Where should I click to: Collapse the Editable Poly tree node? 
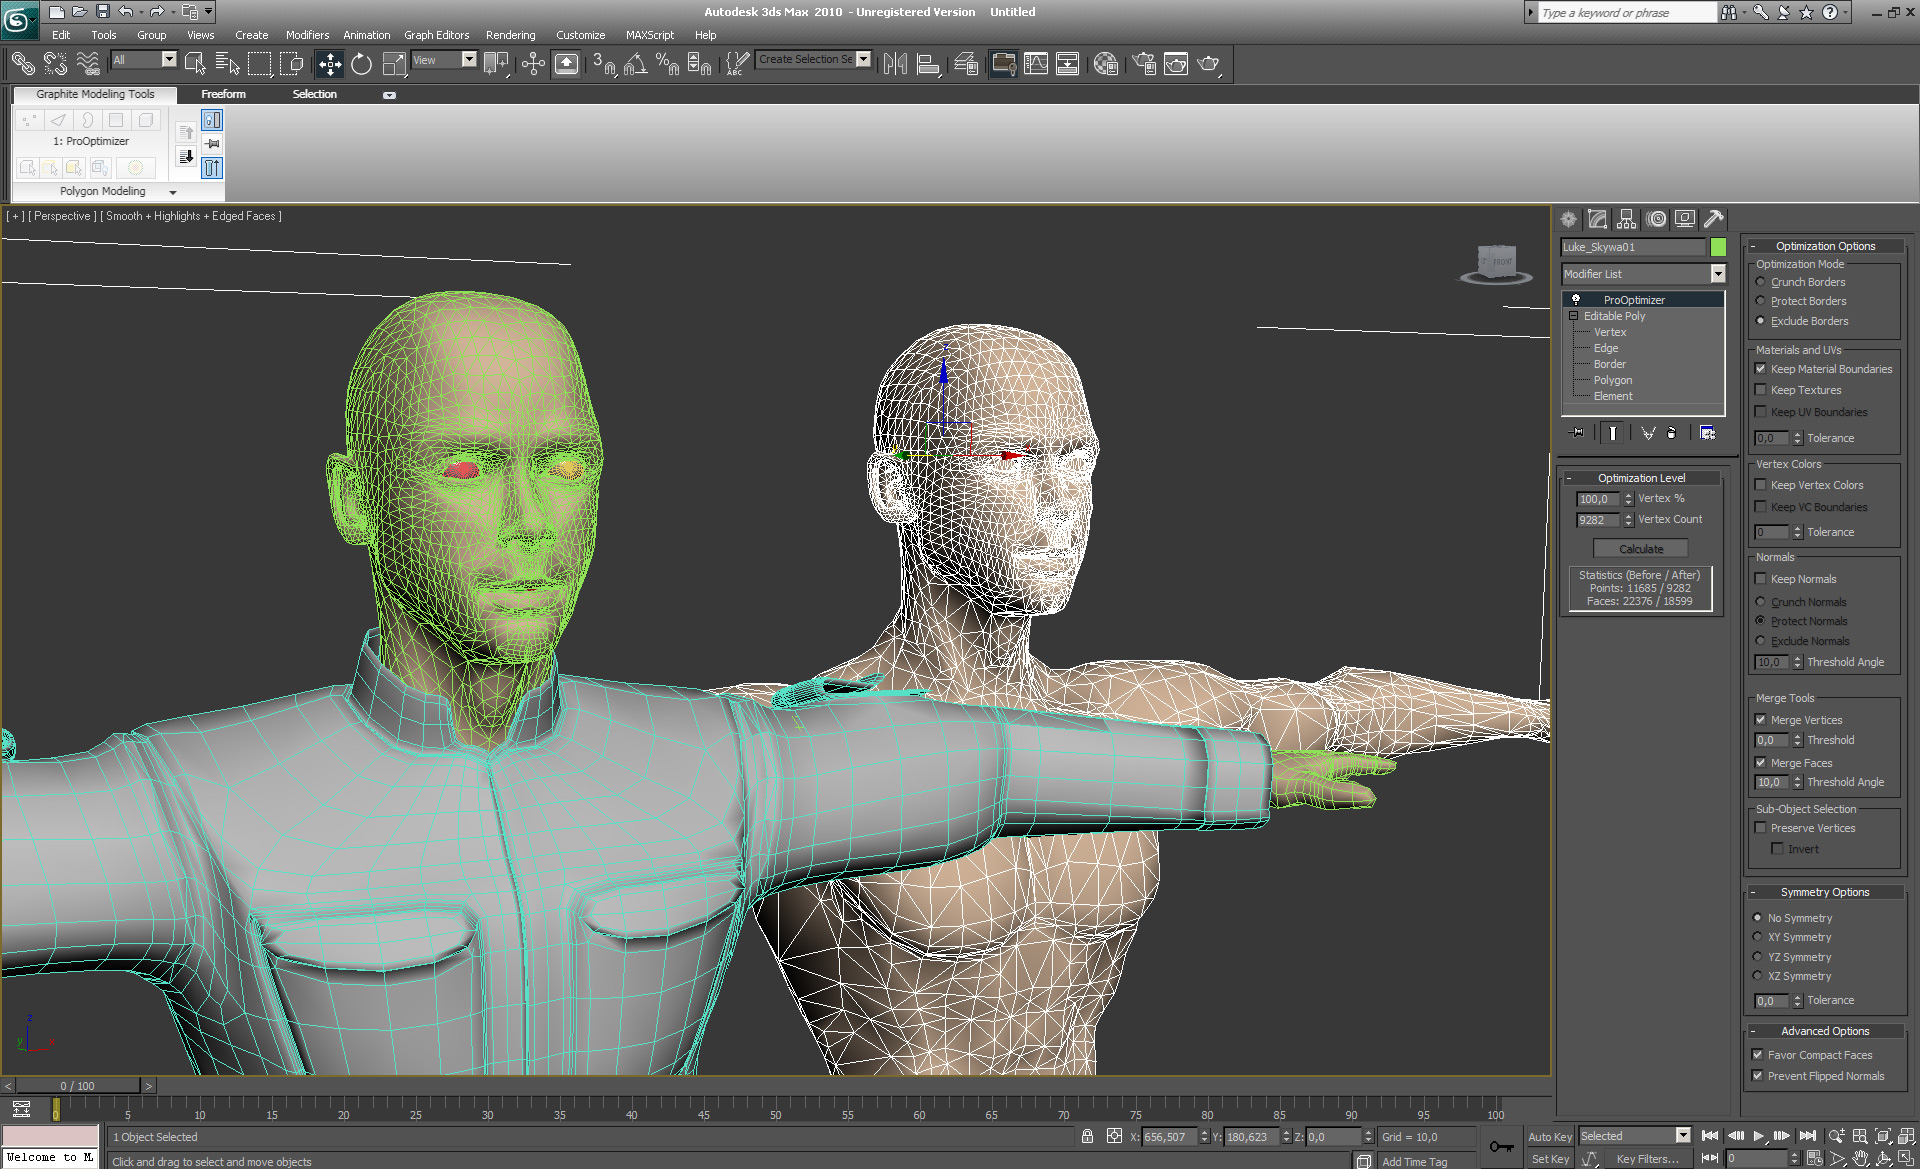[1574, 316]
